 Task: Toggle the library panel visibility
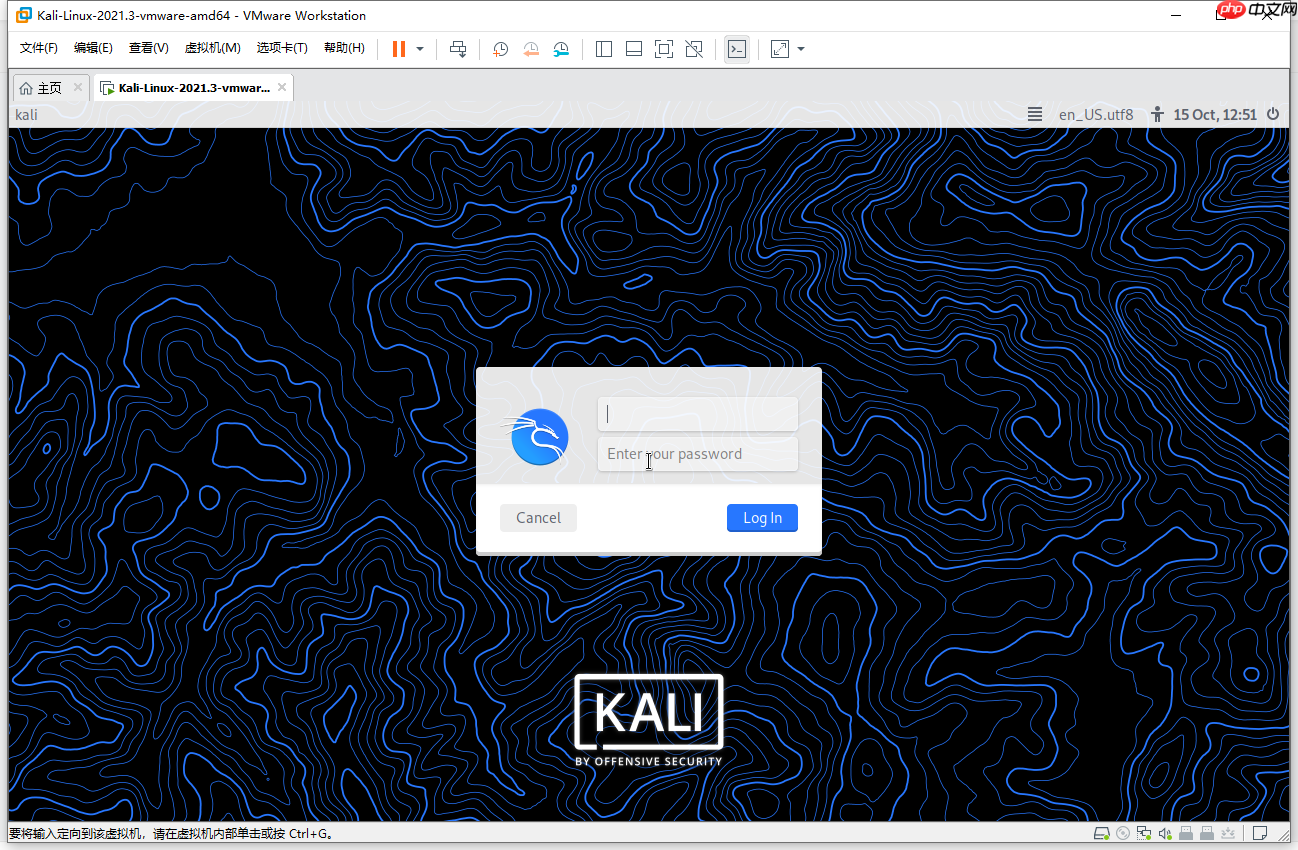(x=603, y=48)
